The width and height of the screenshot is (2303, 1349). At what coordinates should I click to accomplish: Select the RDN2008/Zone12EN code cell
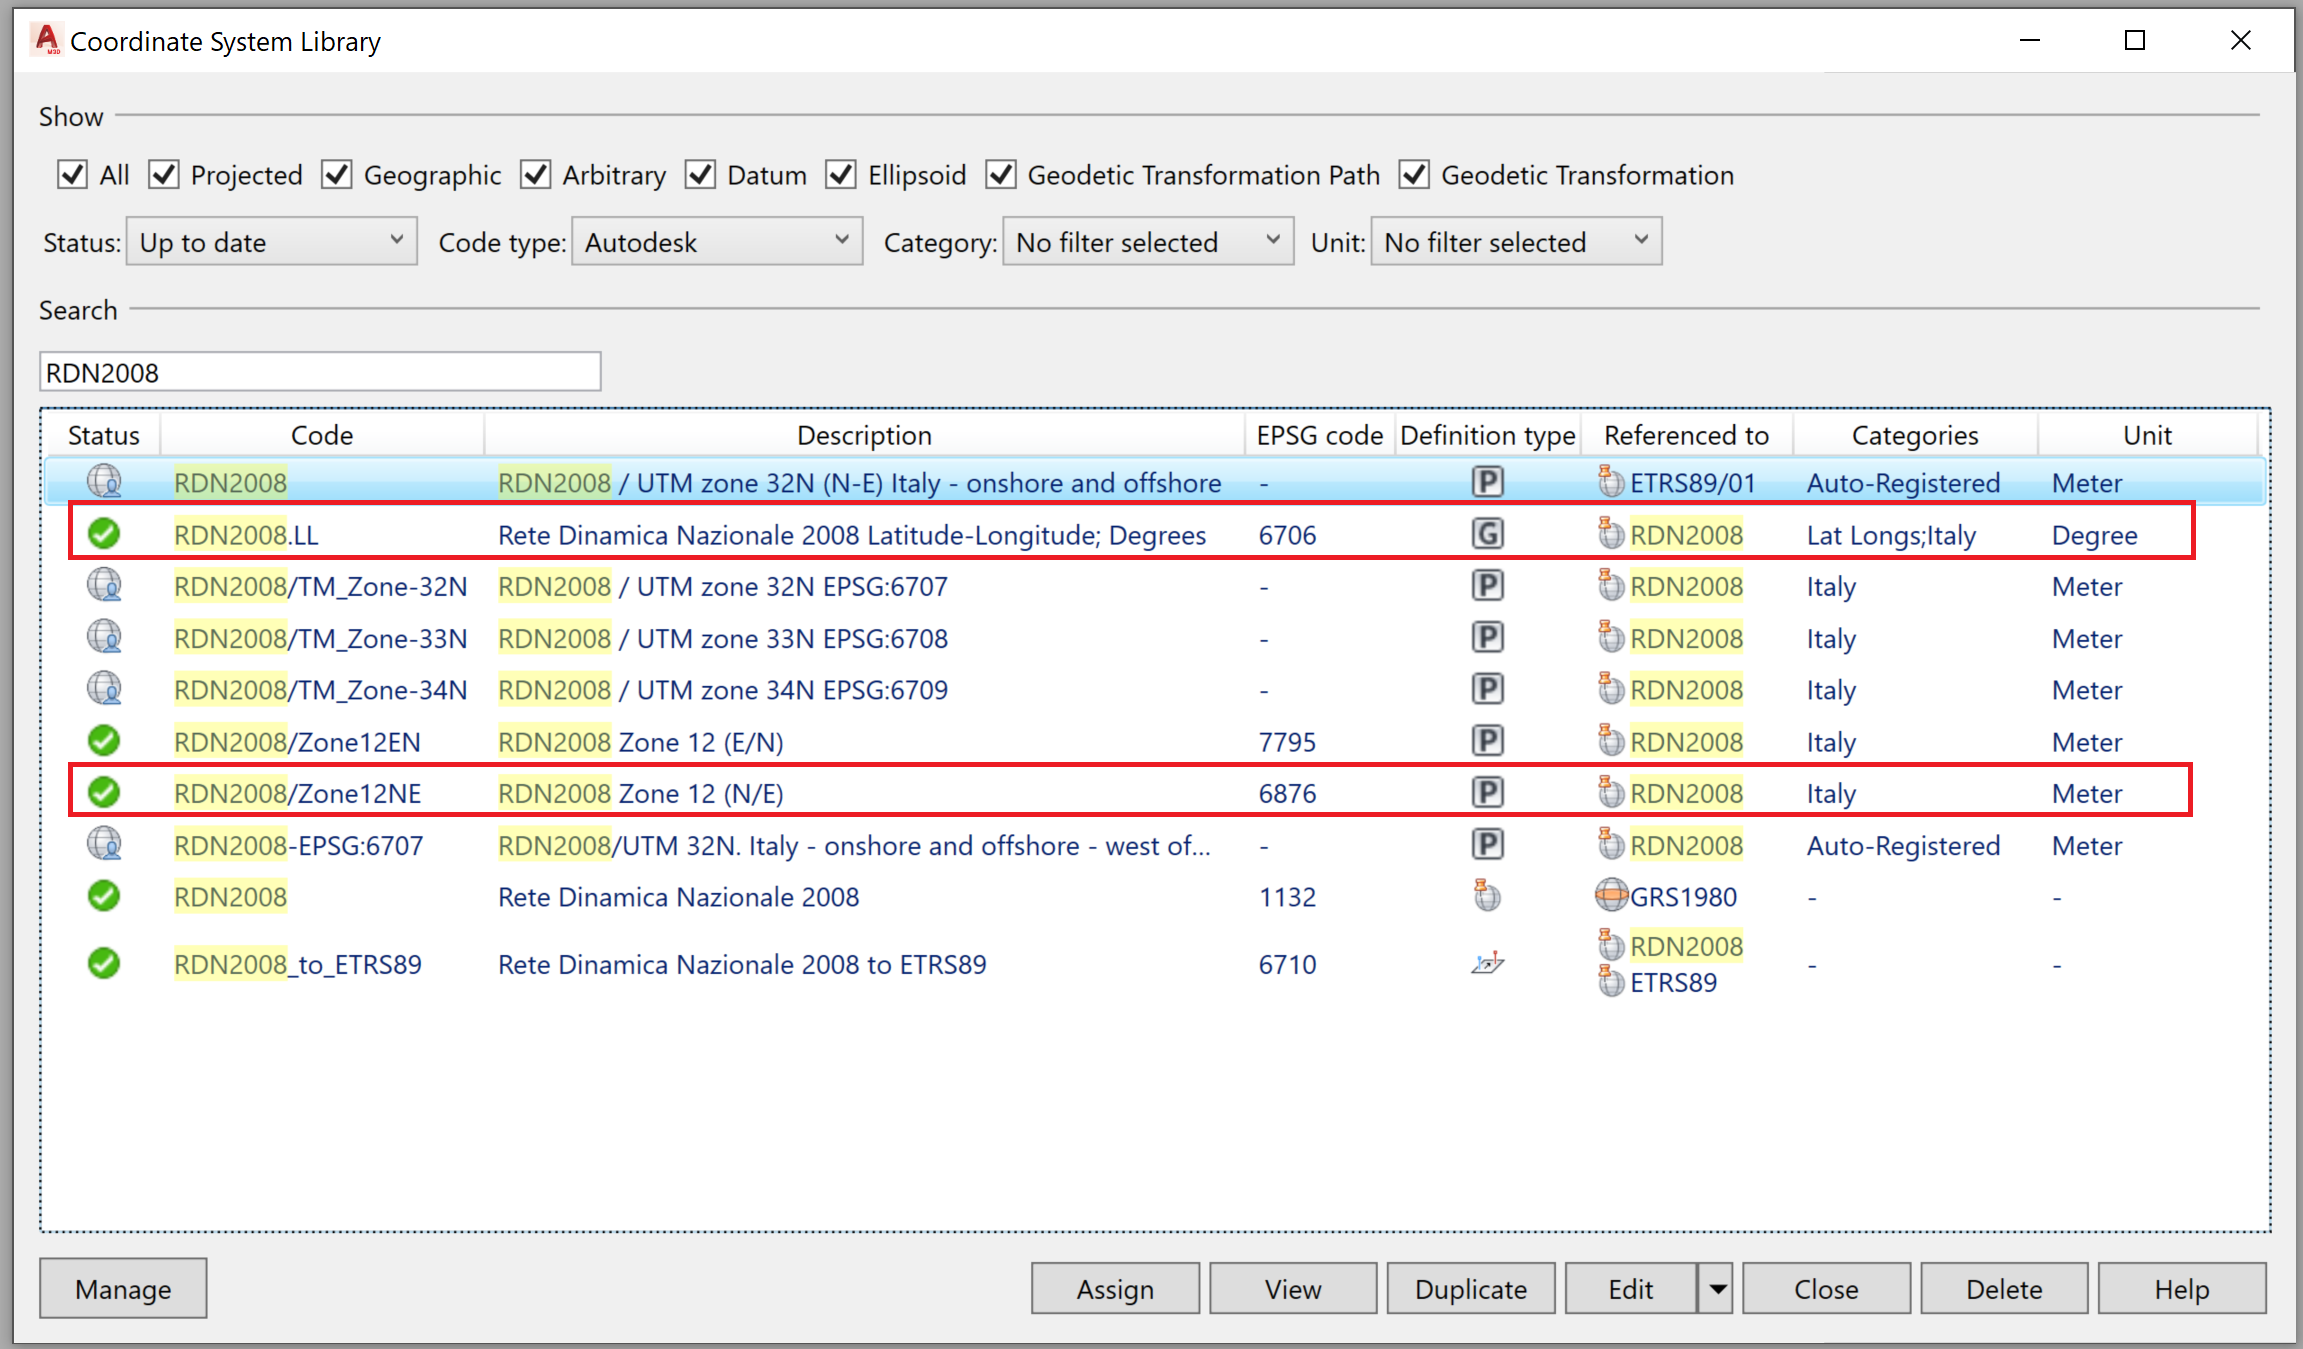[297, 742]
